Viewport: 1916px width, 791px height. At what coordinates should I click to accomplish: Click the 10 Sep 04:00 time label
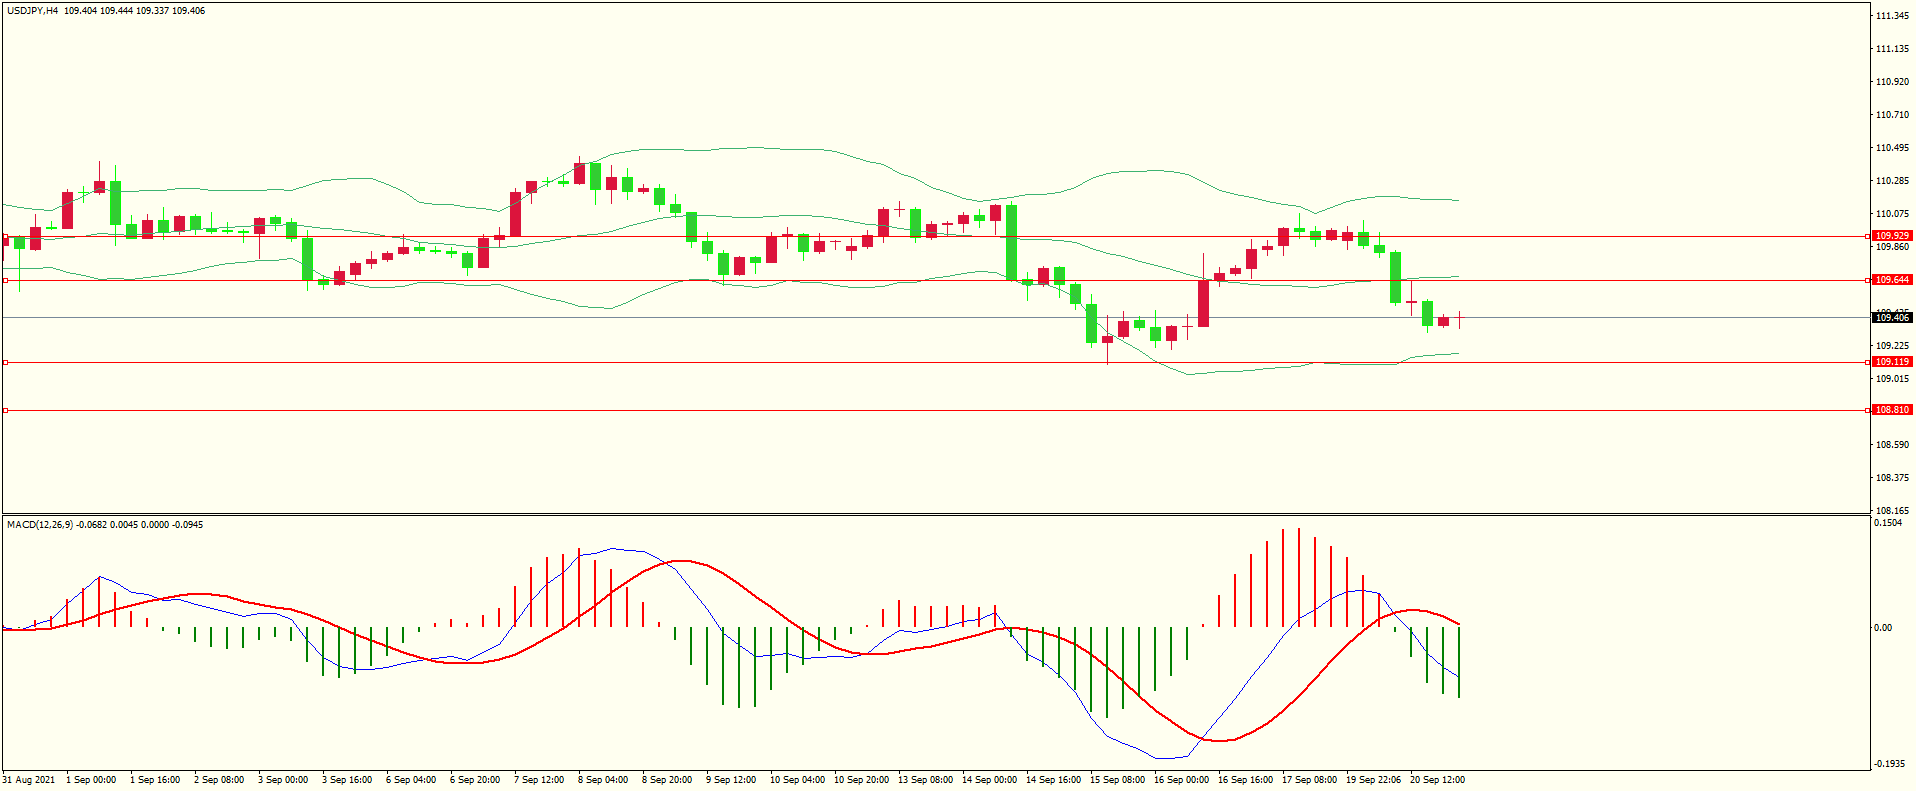click(797, 780)
